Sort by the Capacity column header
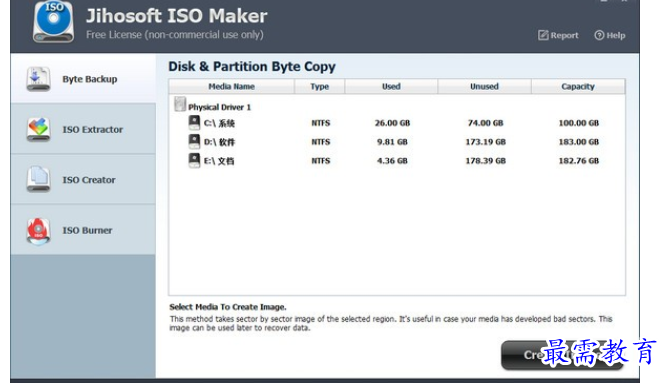Viewport: 665px width, 383px height. pos(578,87)
